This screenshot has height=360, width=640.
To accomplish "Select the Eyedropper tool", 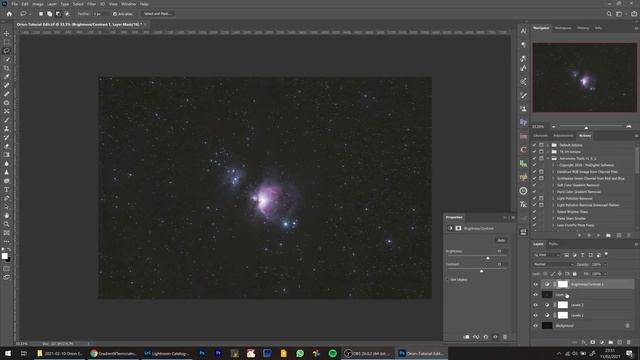I will tap(7, 76).
